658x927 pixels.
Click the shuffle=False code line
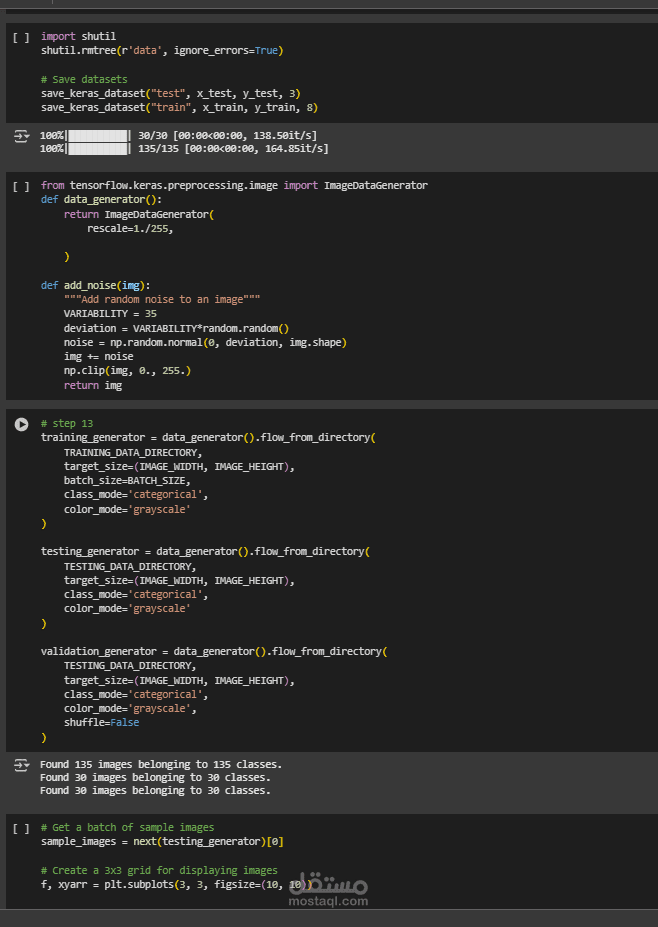click(x=101, y=722)
